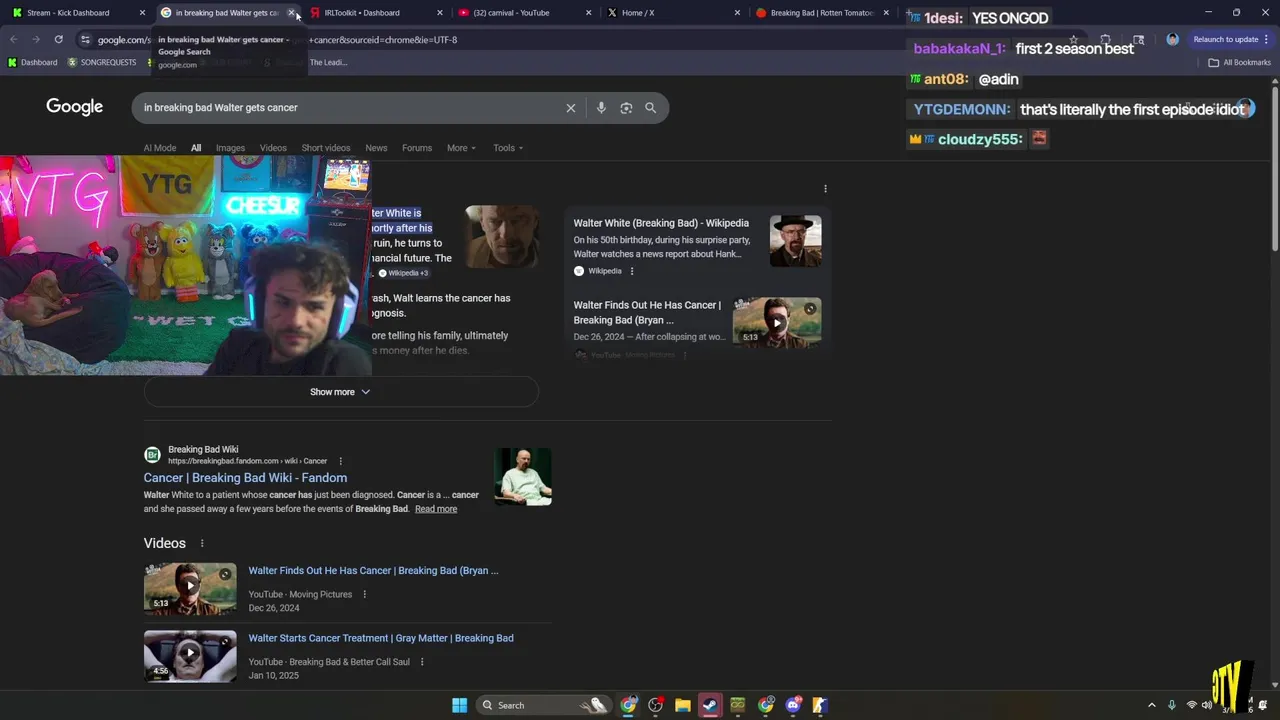Viewport: 1280px width, 720px height.
Task: Click first Chrome icon in taskbar
Action: tap(628, 705)
